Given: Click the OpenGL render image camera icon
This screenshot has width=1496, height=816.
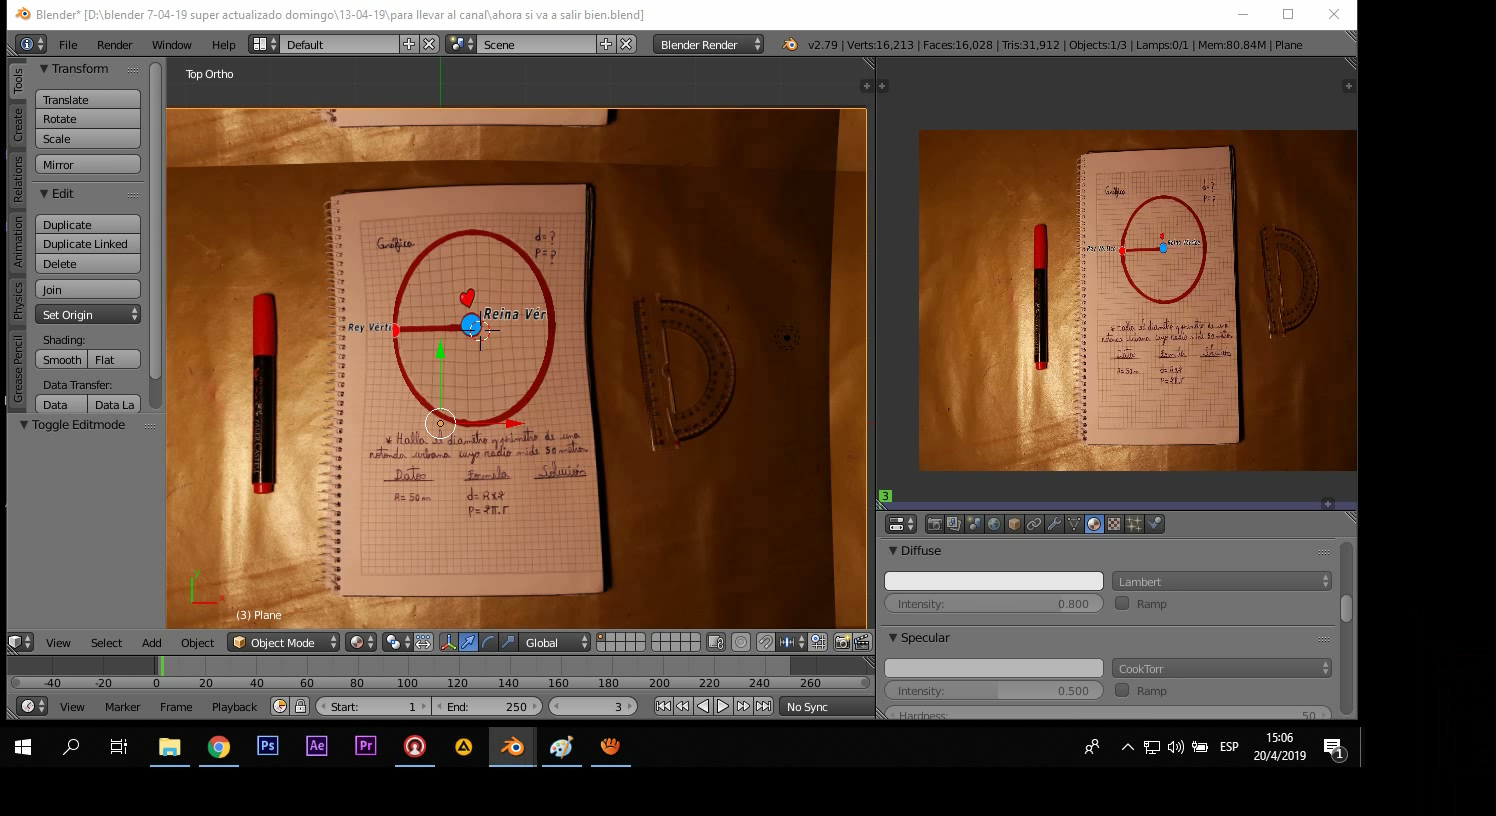Looking at the screenshot, I should pyautogui.click(x=842, y=643).
